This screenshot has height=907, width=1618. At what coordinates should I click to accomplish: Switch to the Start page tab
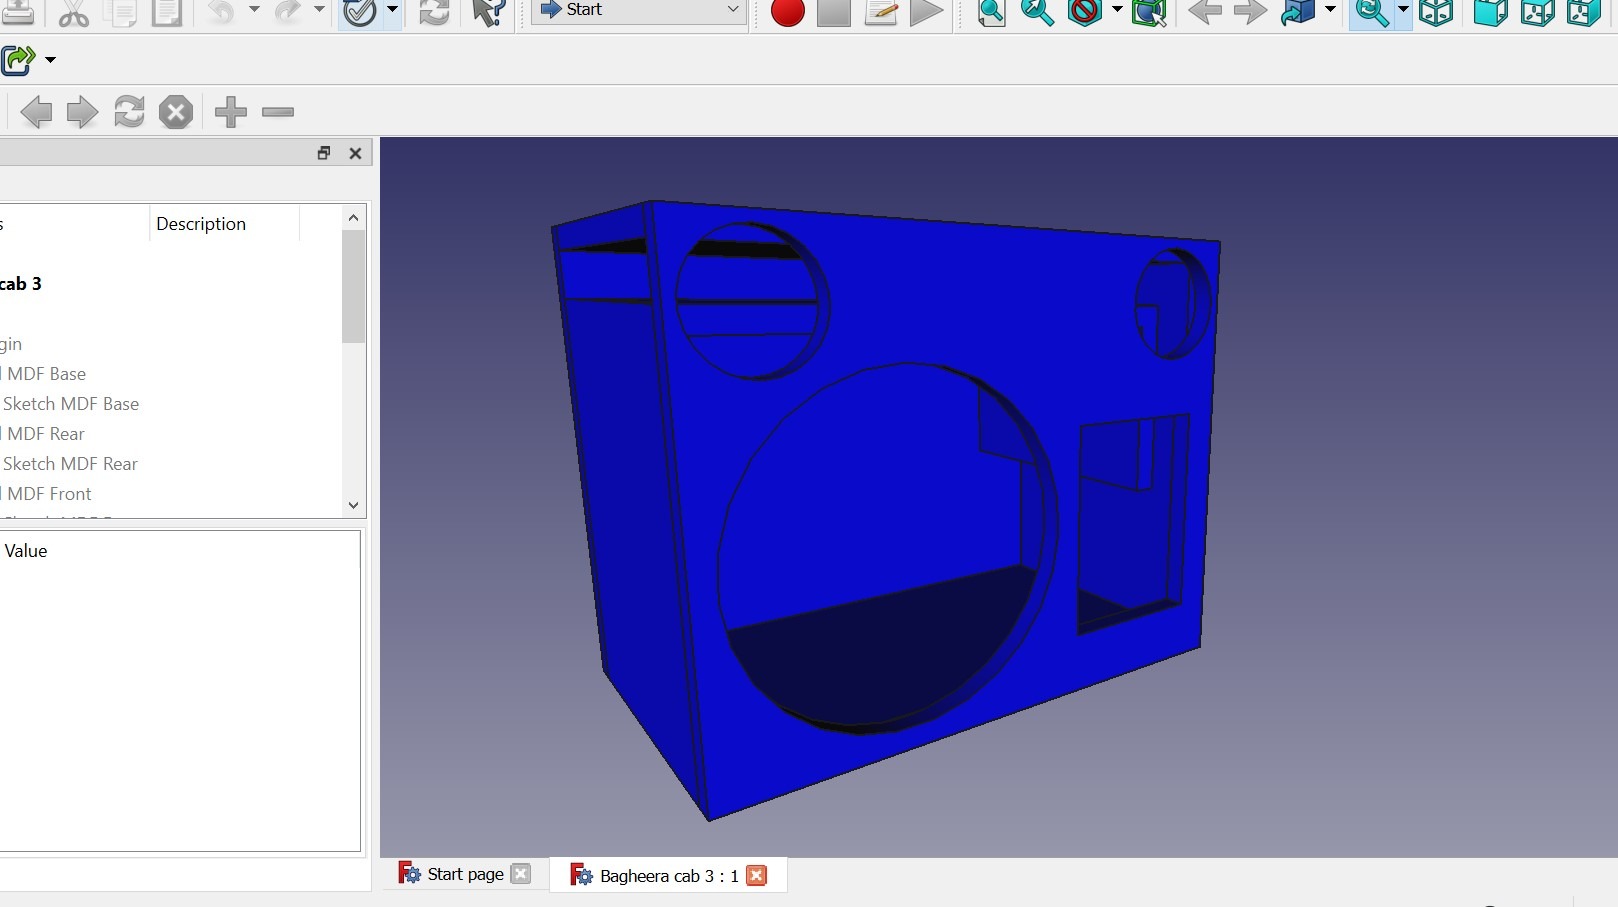tap(465, 874)
